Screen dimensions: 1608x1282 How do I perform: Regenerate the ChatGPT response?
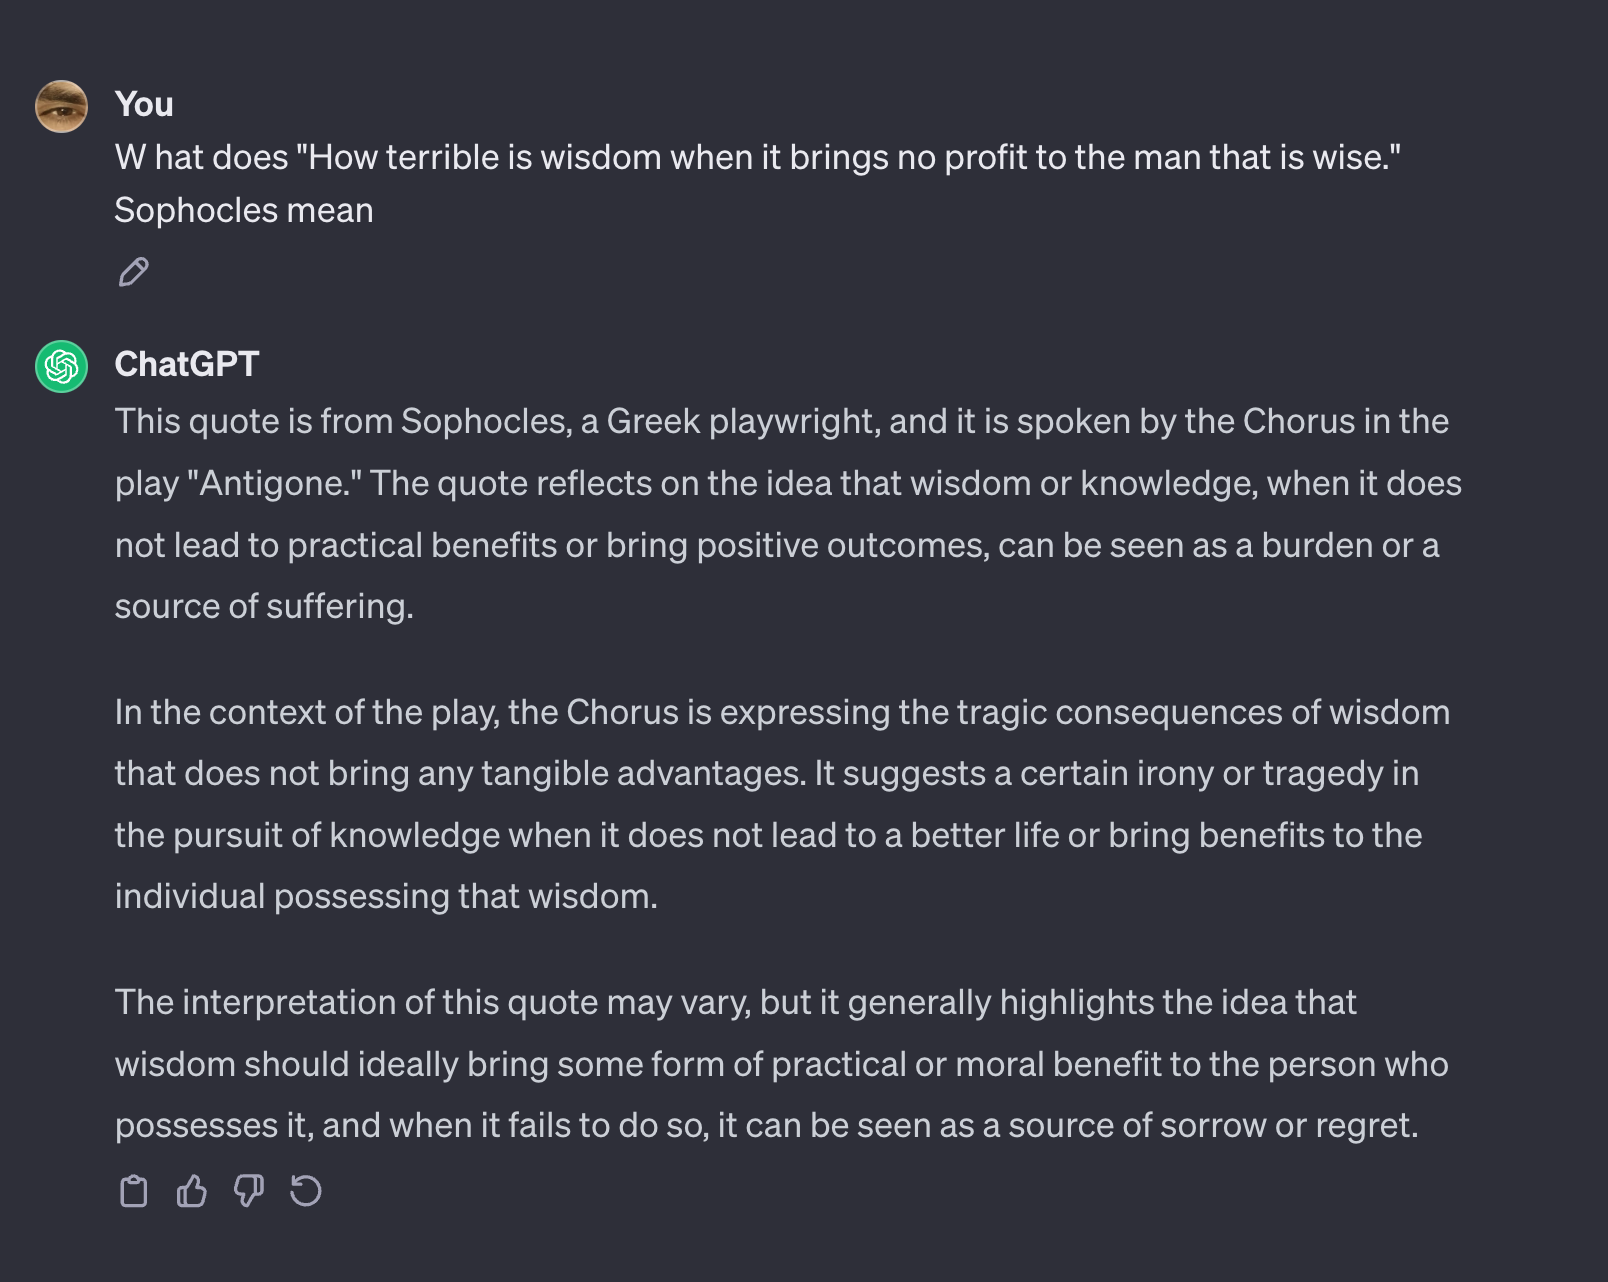point(305,1191)
